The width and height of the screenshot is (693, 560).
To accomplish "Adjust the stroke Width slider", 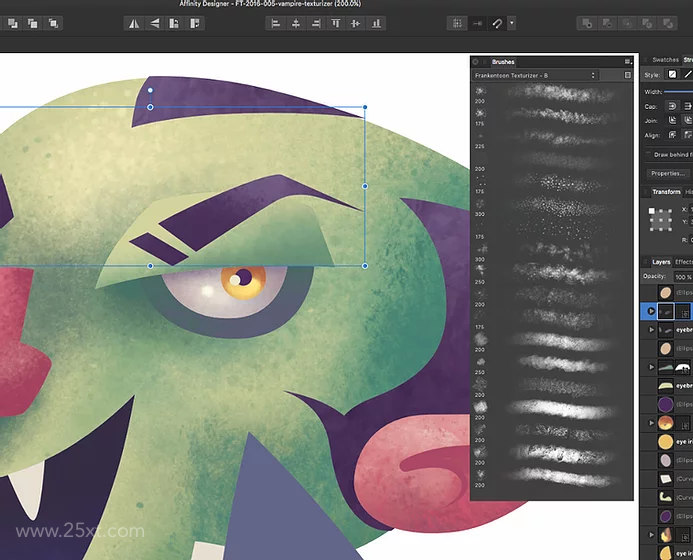I will click(x=678, y=91).
